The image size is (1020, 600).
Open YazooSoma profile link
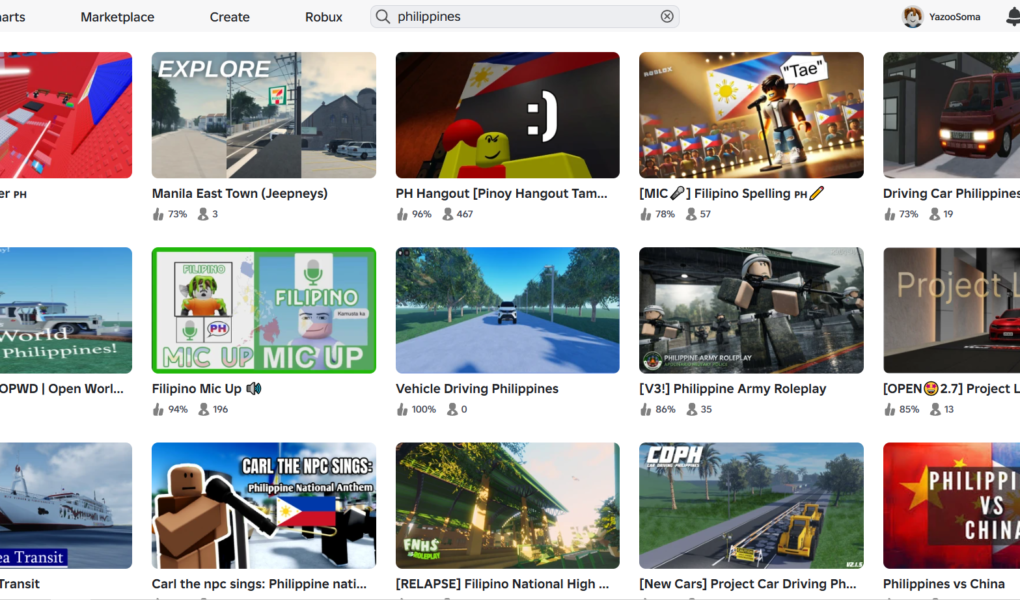coord(954,17)
